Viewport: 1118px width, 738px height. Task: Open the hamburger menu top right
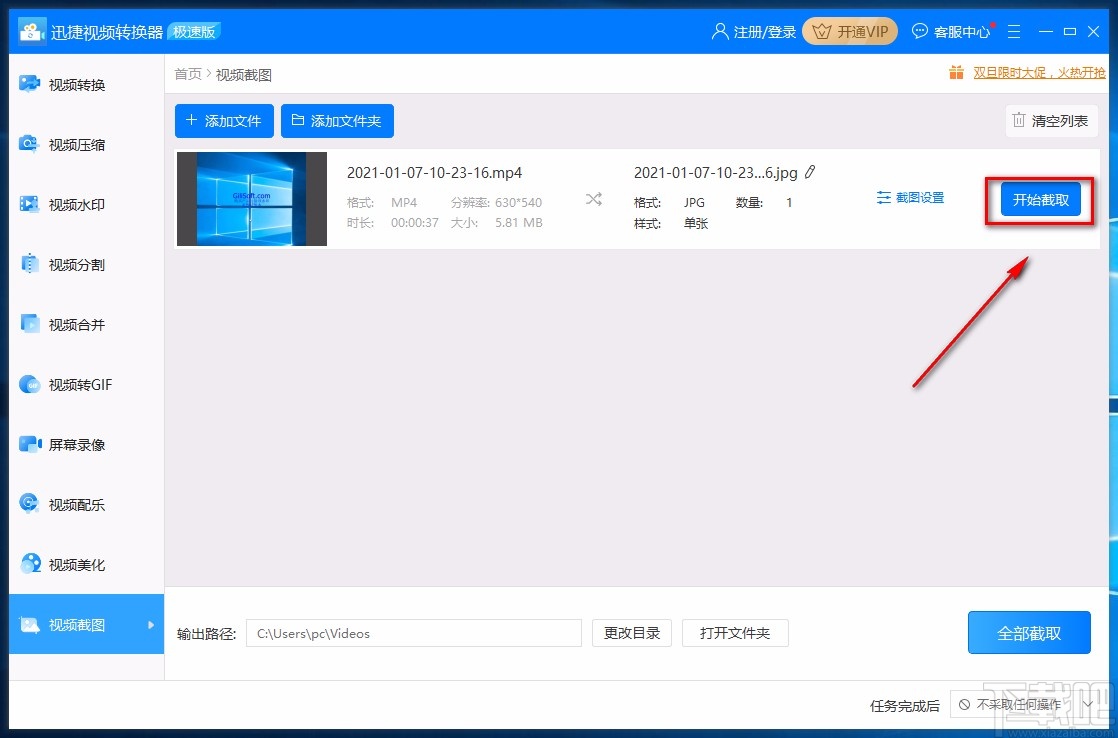coord(1014,31)
